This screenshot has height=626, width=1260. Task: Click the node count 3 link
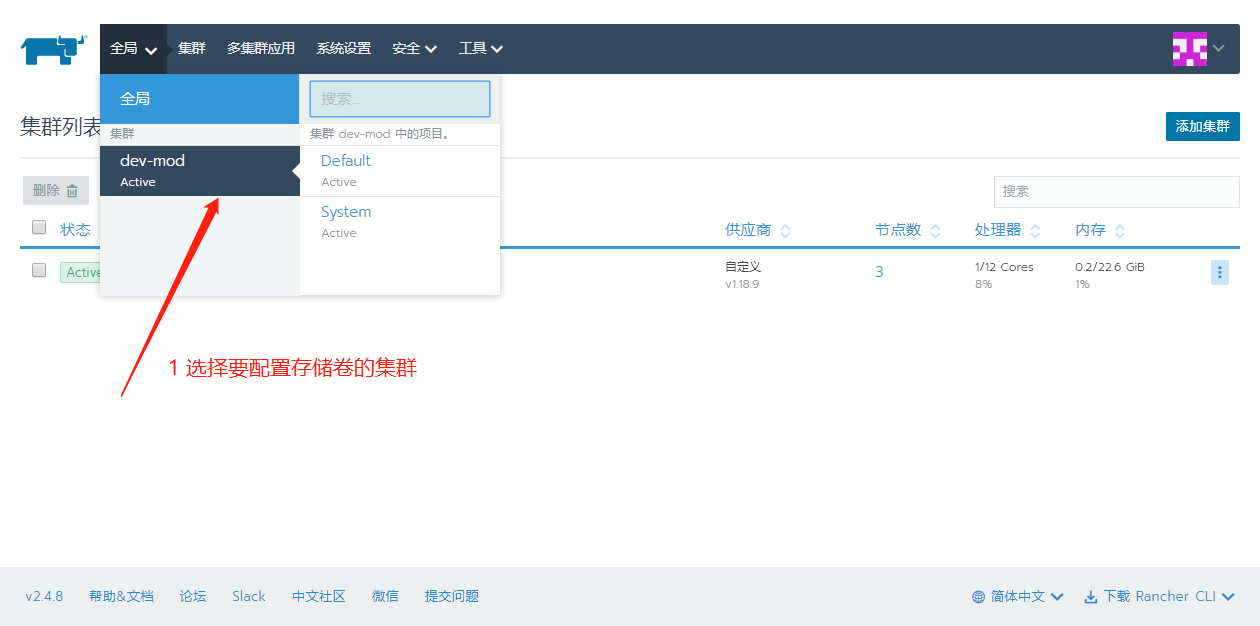click(x=879, y=270)
